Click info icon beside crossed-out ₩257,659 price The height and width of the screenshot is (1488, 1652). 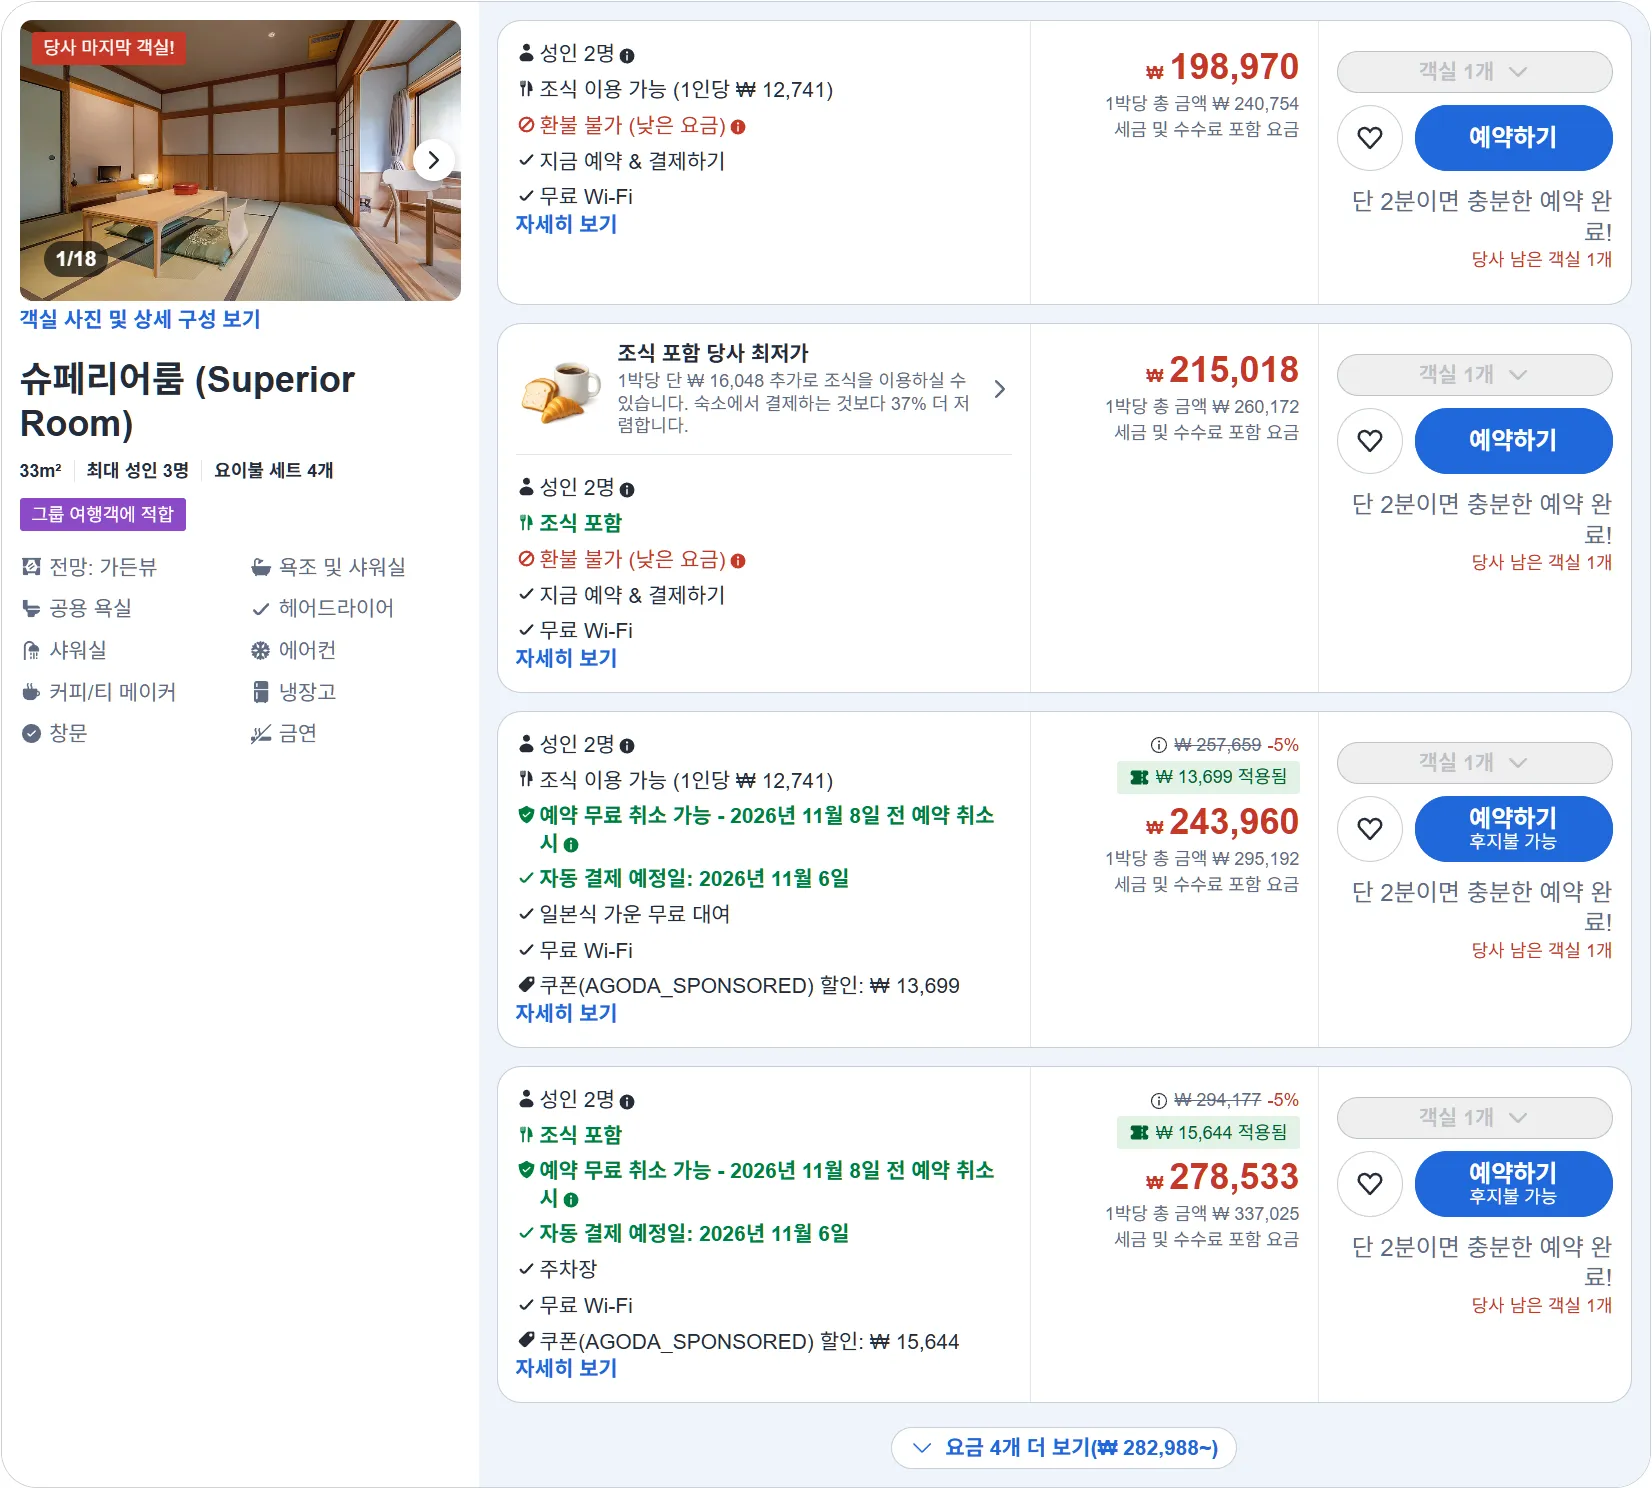pos(1159,745)
